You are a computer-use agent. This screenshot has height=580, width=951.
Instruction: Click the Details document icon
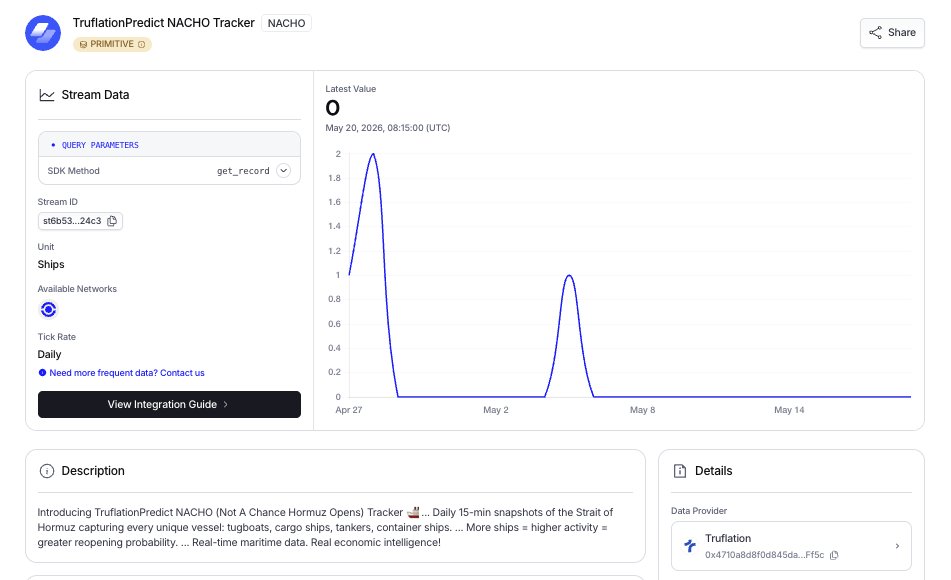pos(680,471)
